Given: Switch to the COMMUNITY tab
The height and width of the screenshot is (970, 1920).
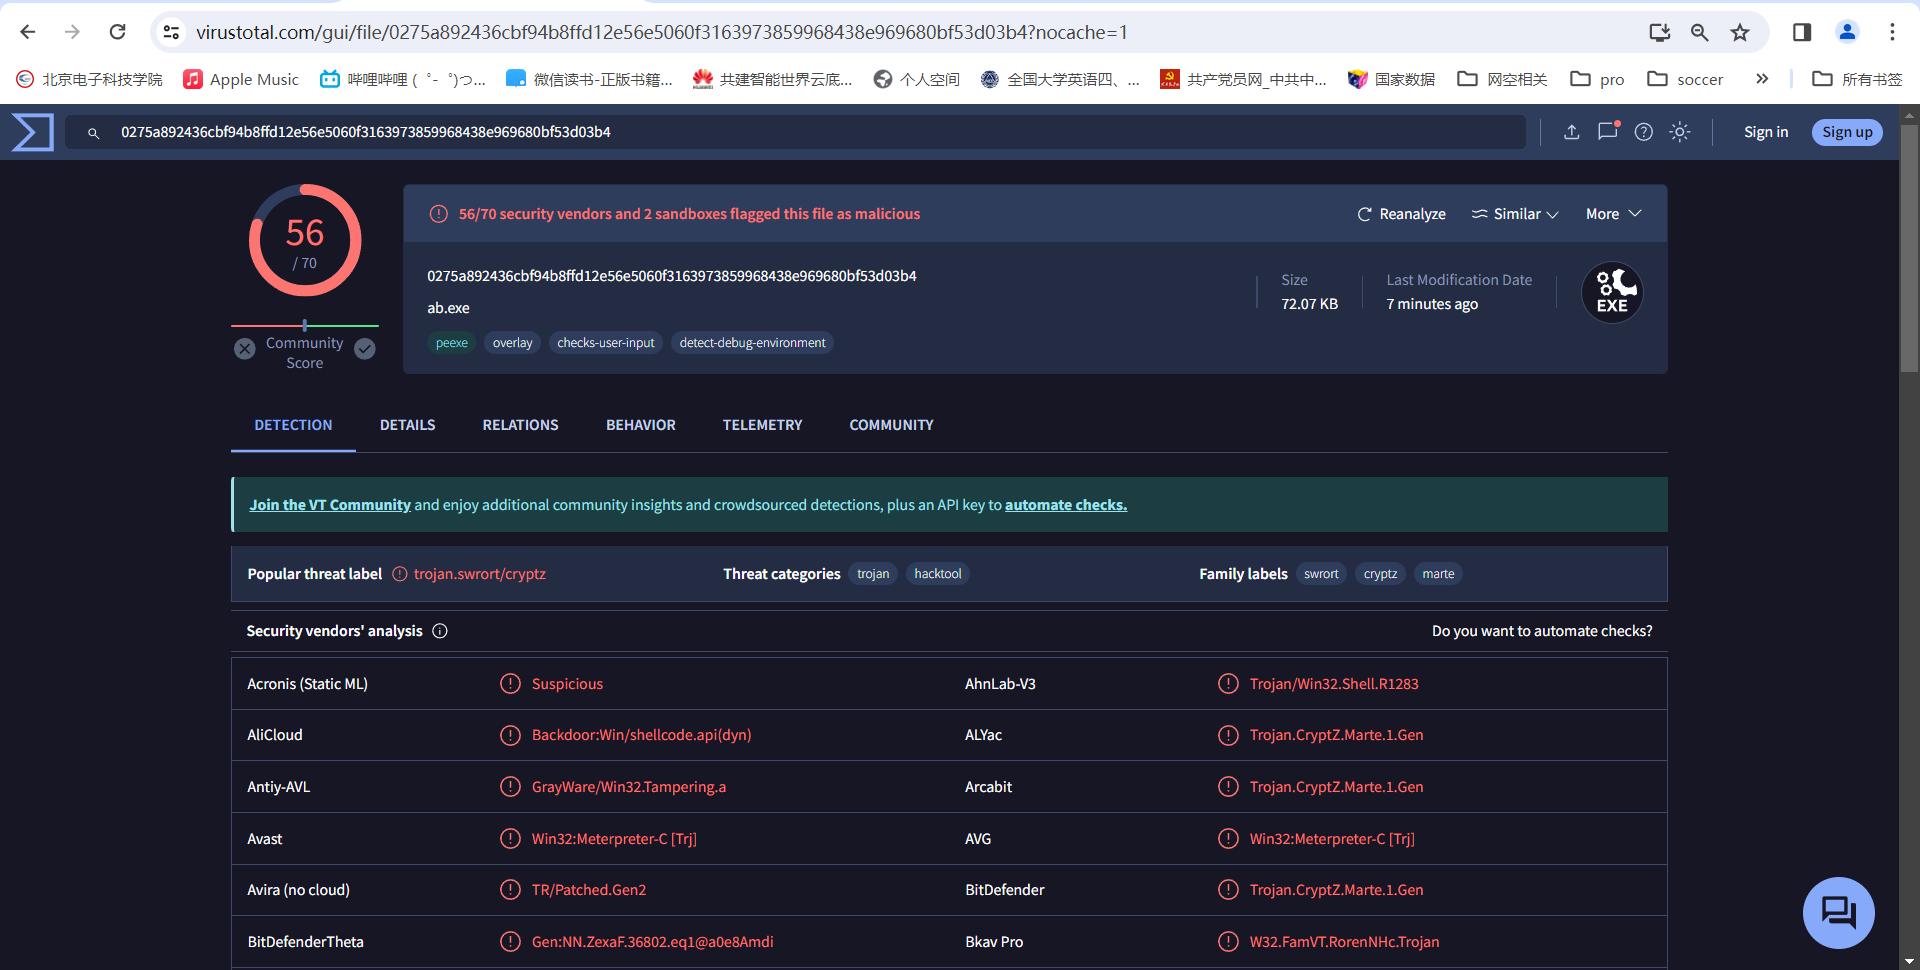Looking at the screenshot, I should tap(891, 425).
